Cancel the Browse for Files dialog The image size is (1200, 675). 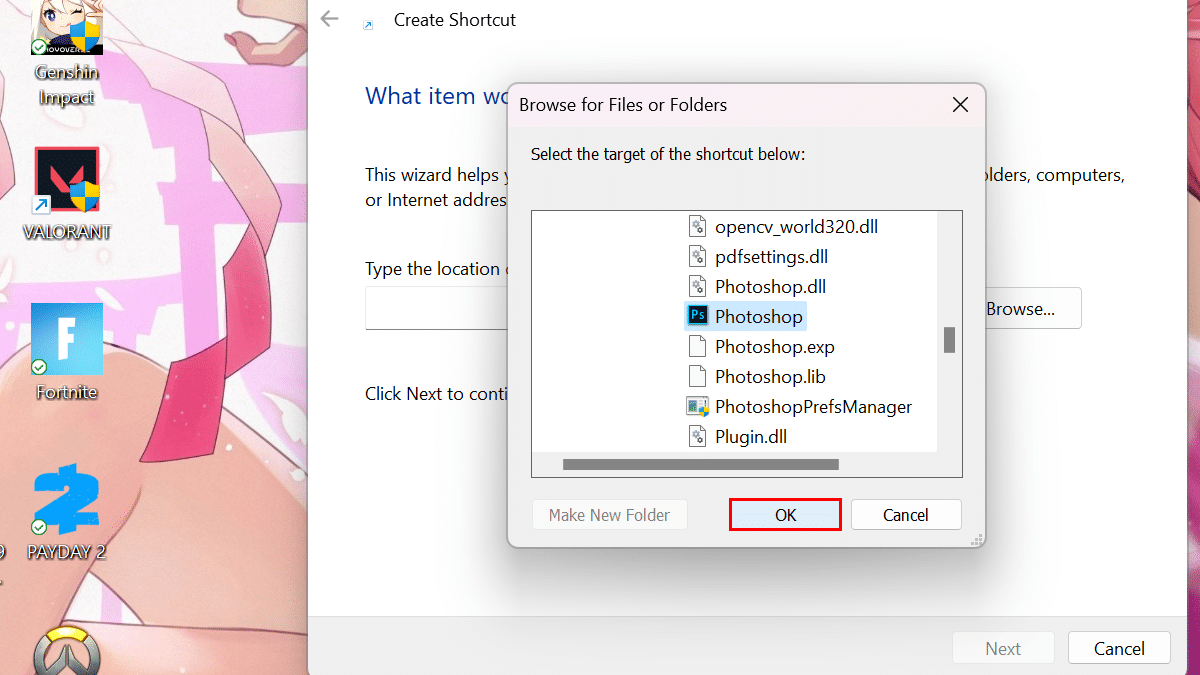click(x=906, y=515)
